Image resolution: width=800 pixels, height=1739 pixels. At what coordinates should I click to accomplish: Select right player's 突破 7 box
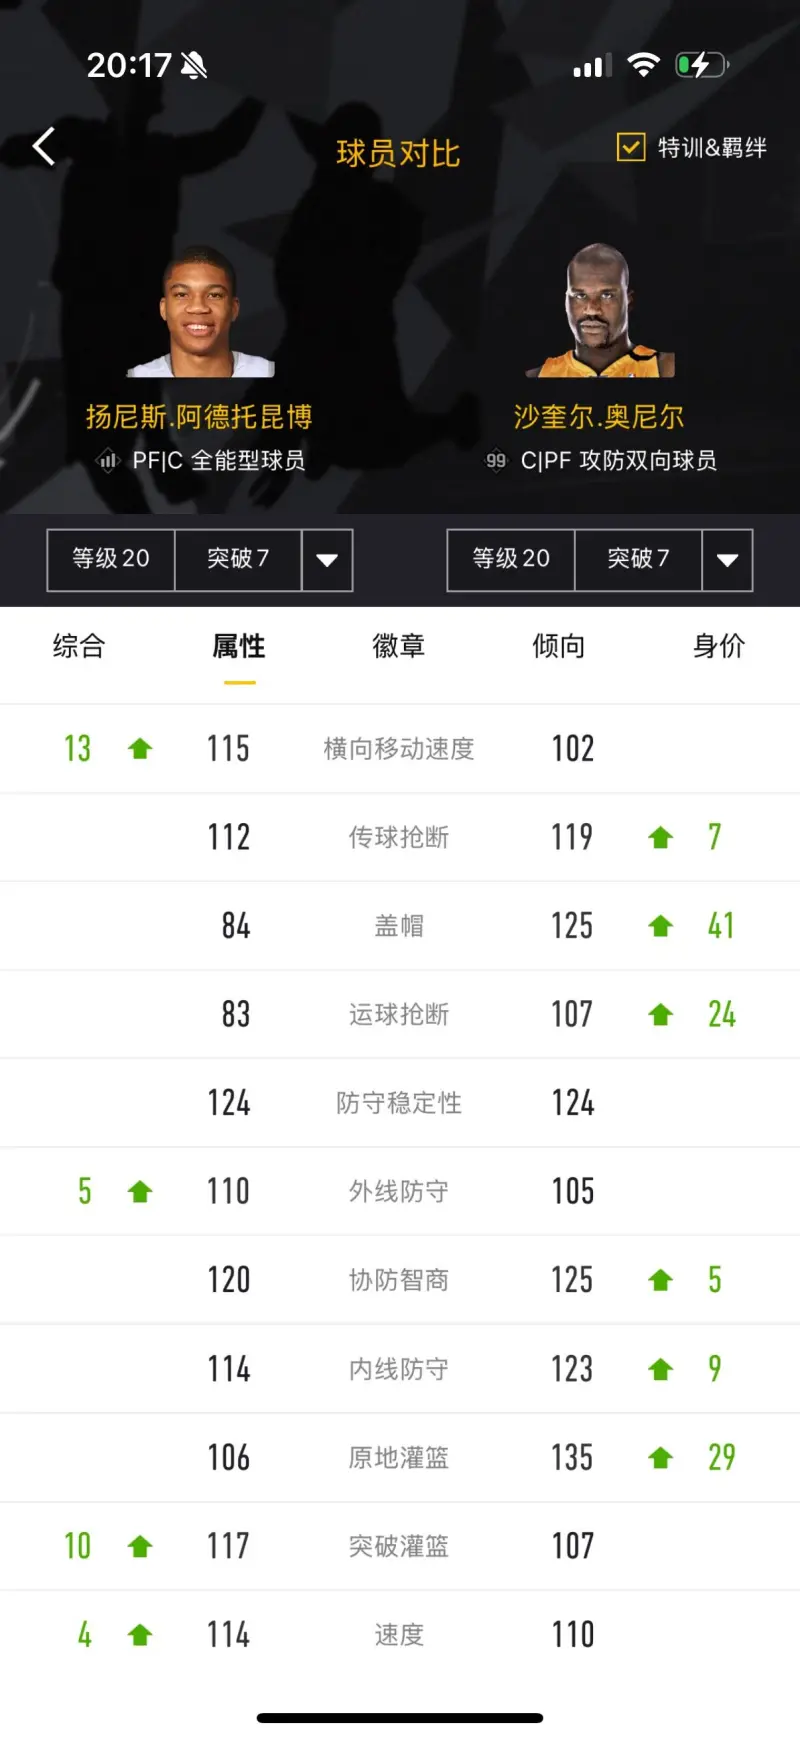tap(638, 560)
